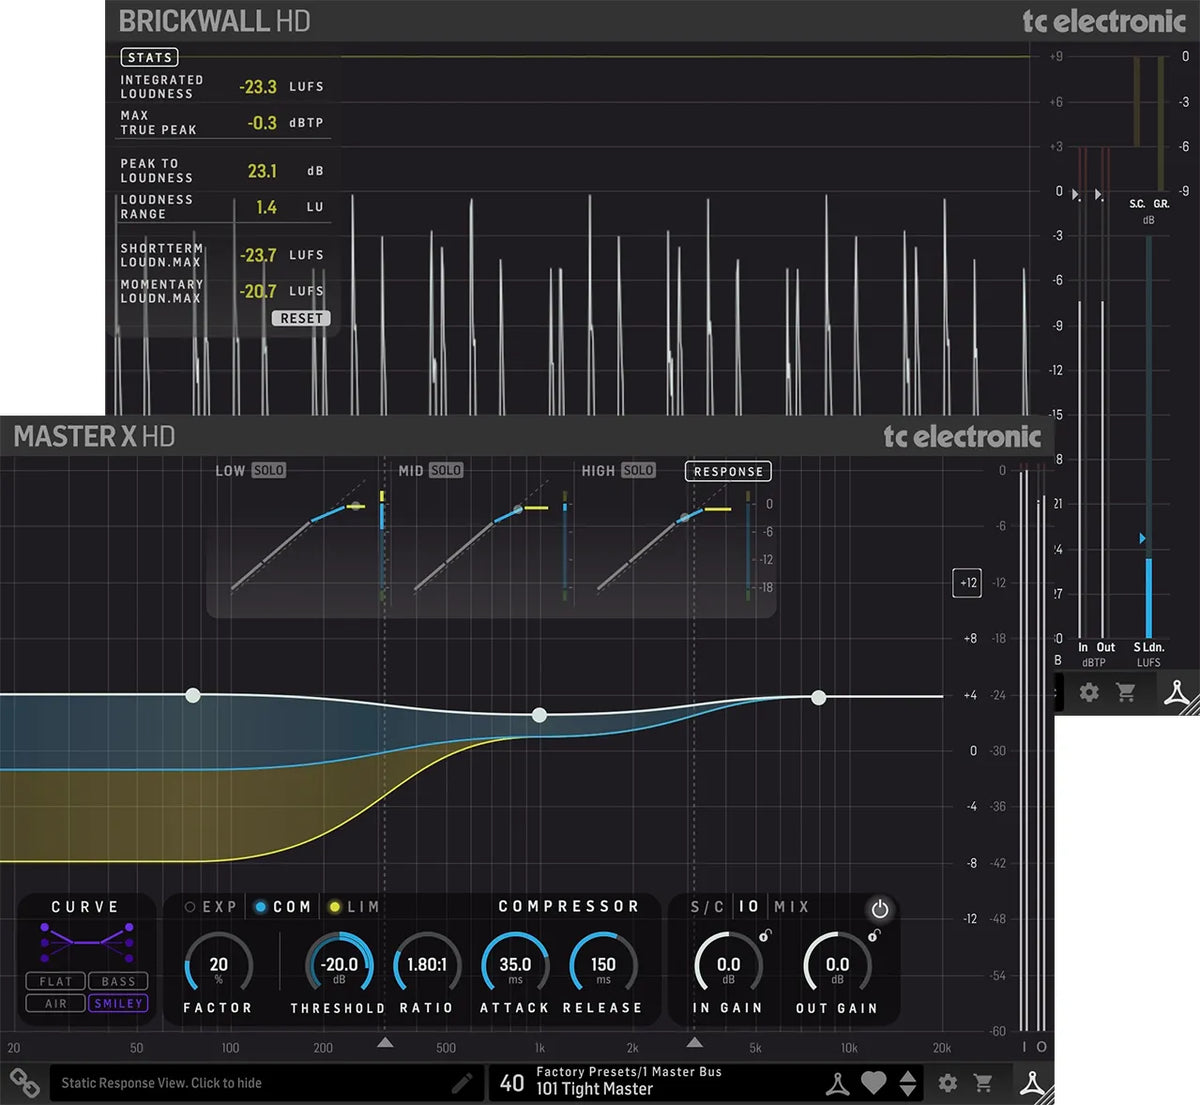Screen dimensions: 1200x1105
Task: Click the shopping cart icon on Brickwall HD
Action: pyautogui.click(x=1127, y=692)
